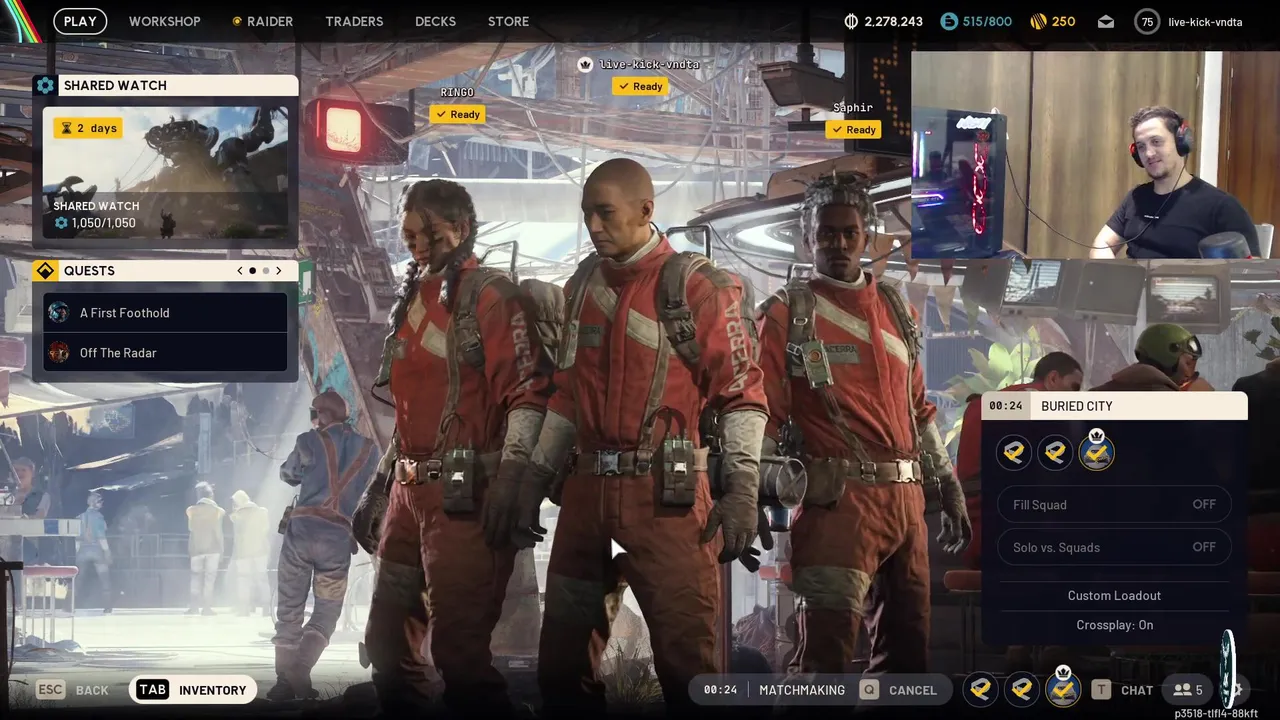1280x720 pixels.
Task: Open the Off The Radar quest
Action: pos(165,352)
